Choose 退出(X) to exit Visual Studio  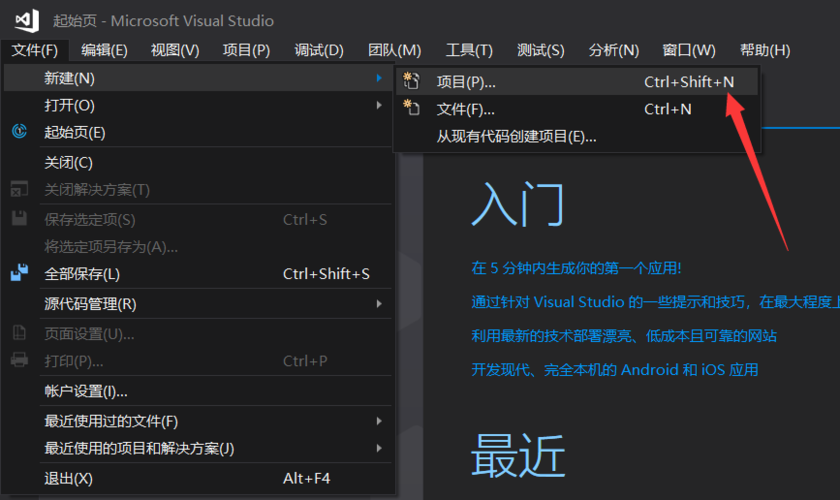198,478
